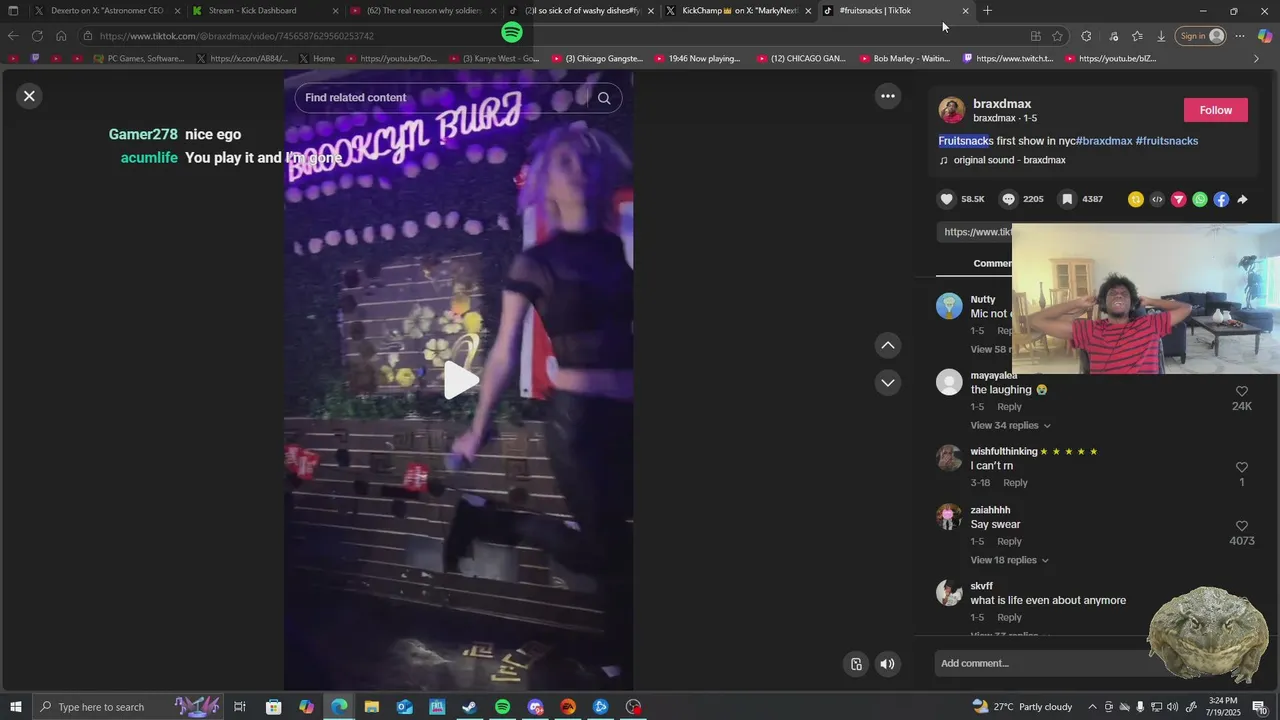Click the search magnifier in Find related content
This screenshot has width=1280, height=720.
click(604, 98)
